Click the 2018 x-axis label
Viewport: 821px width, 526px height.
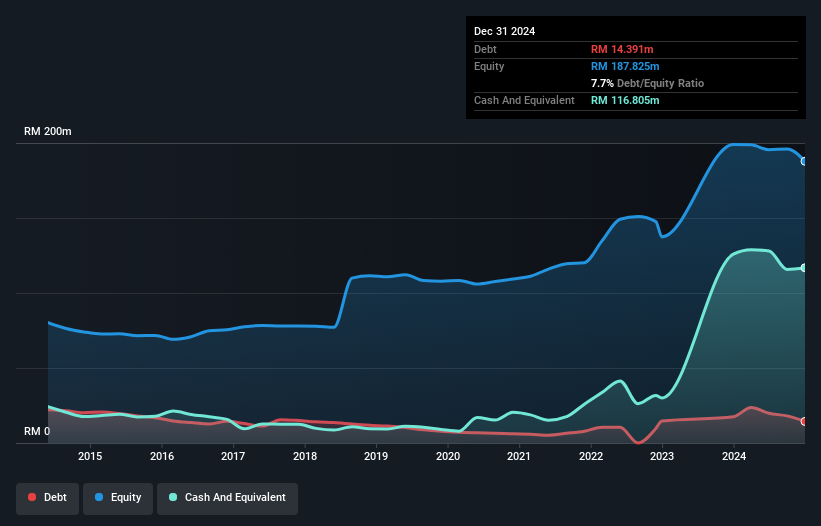(305, 456)
